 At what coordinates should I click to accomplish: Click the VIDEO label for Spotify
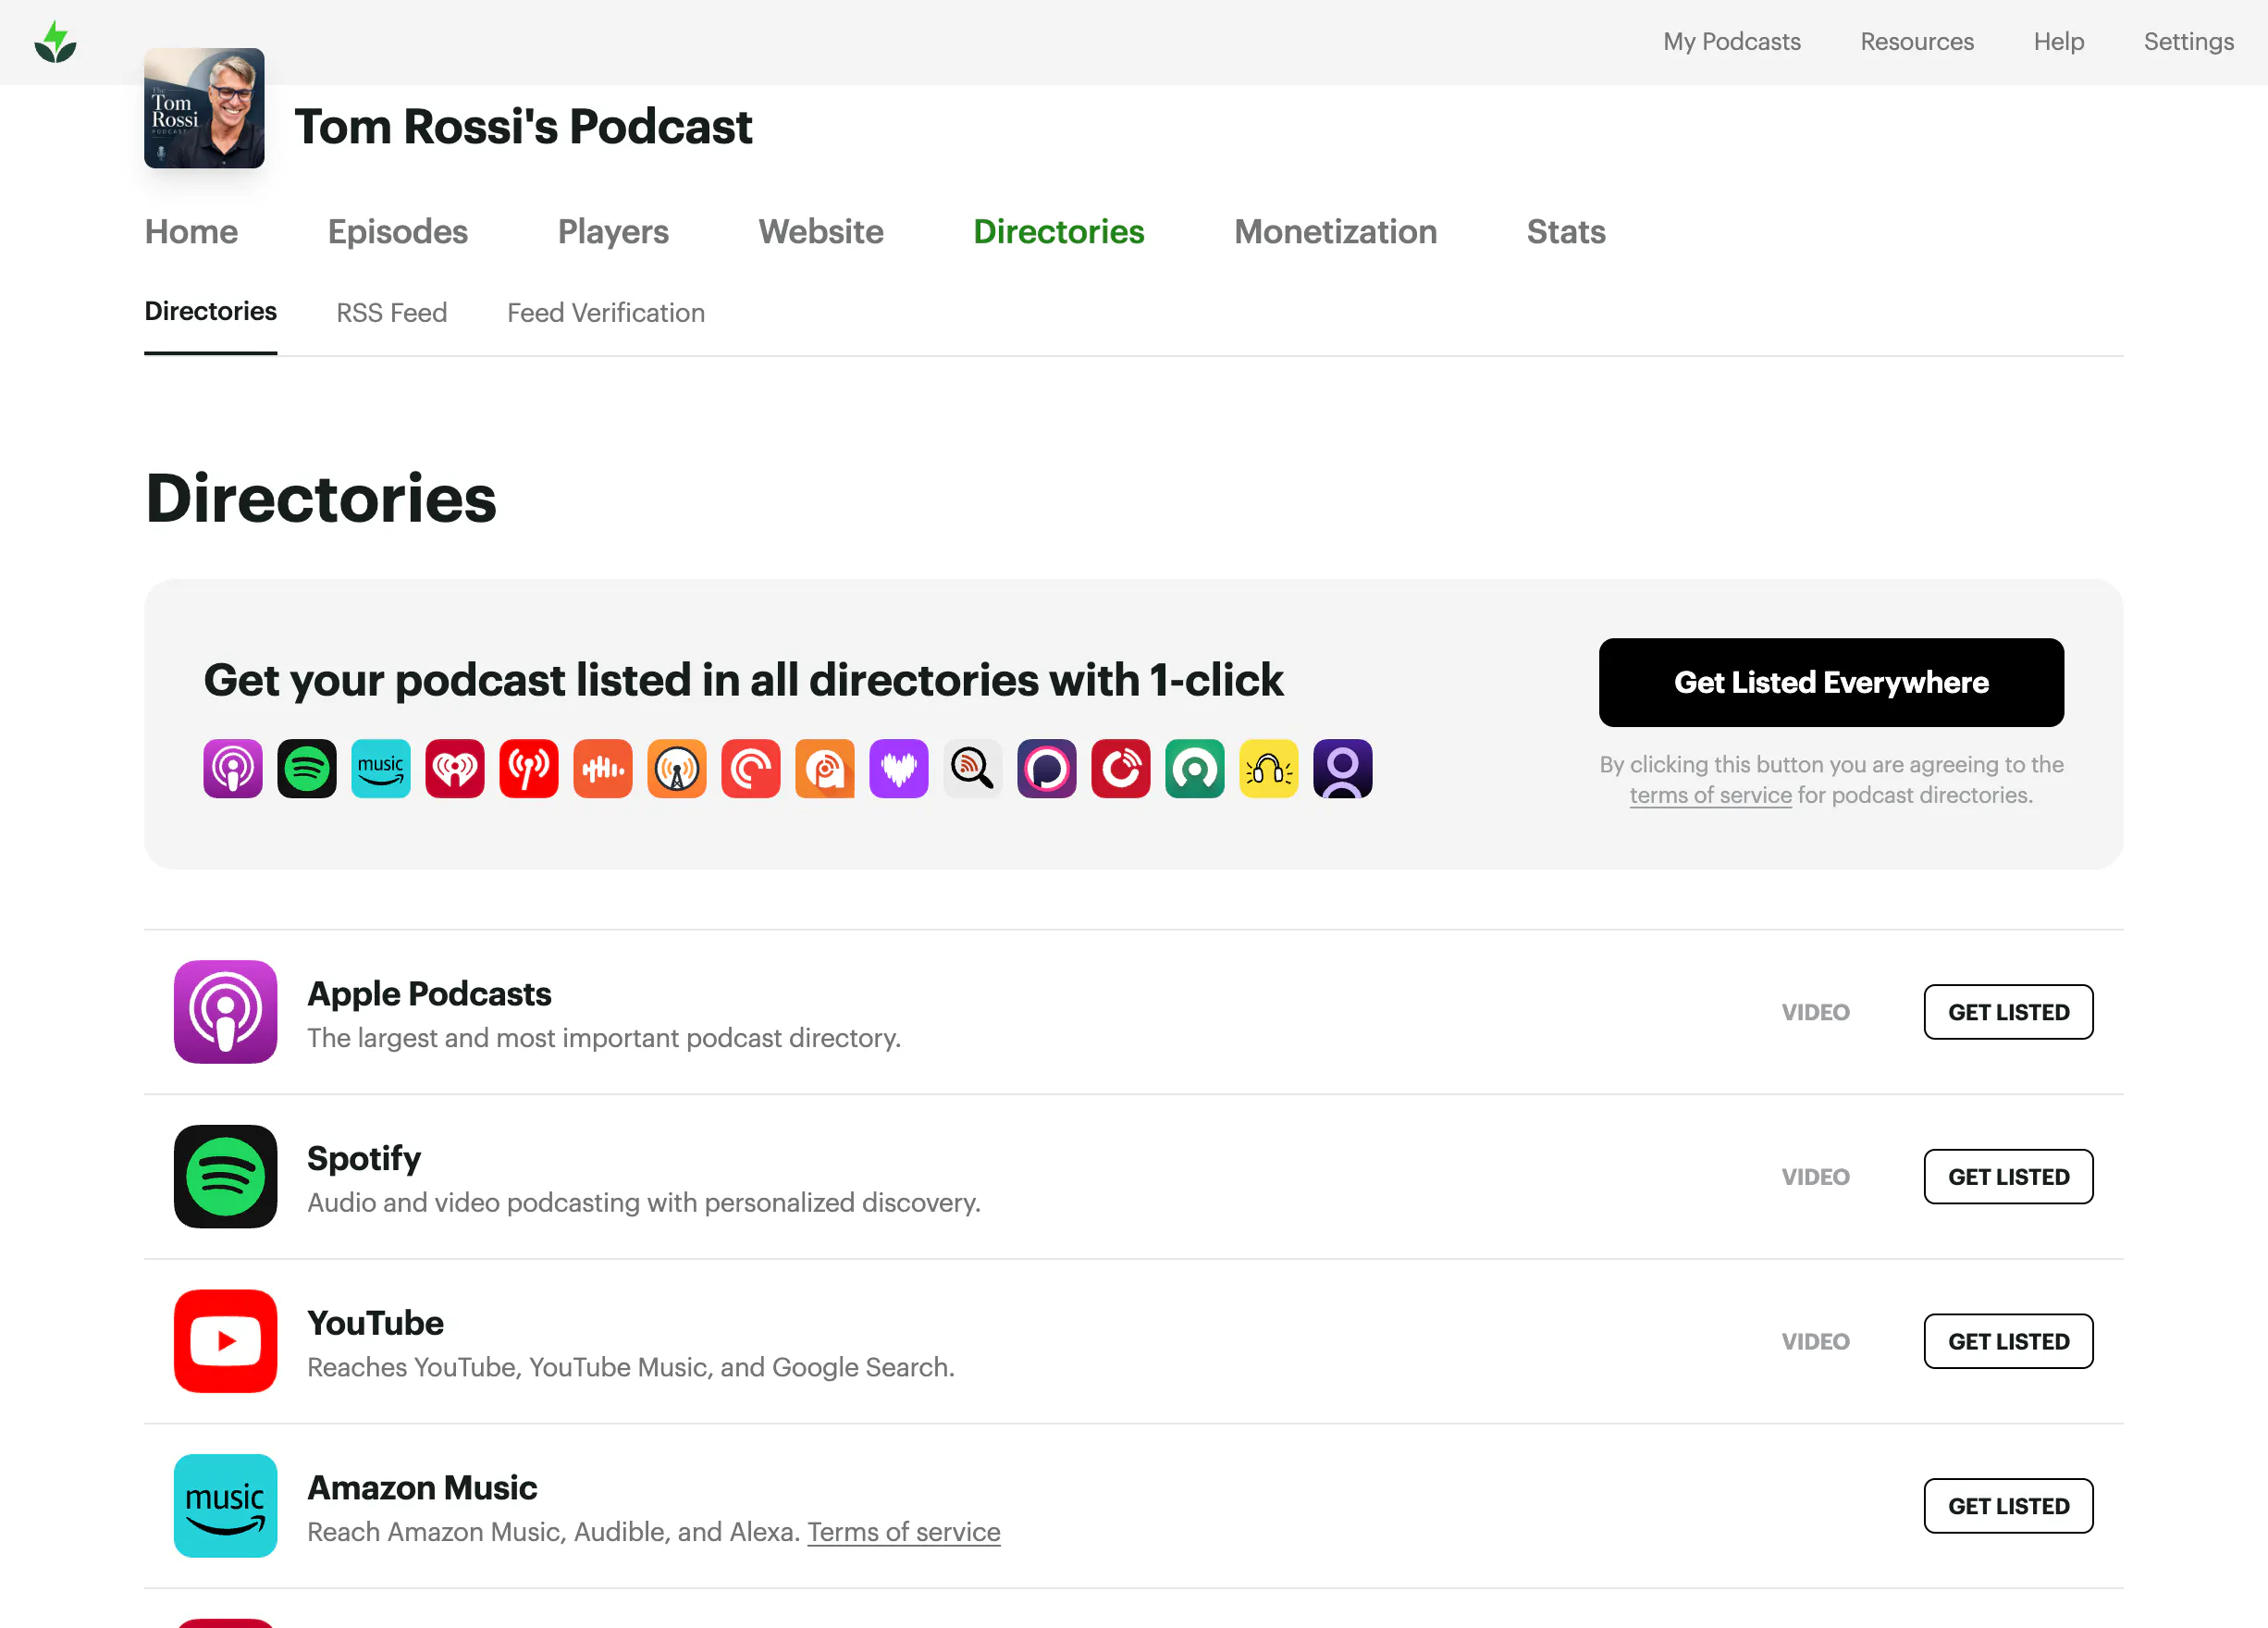coord(1815,1177)
